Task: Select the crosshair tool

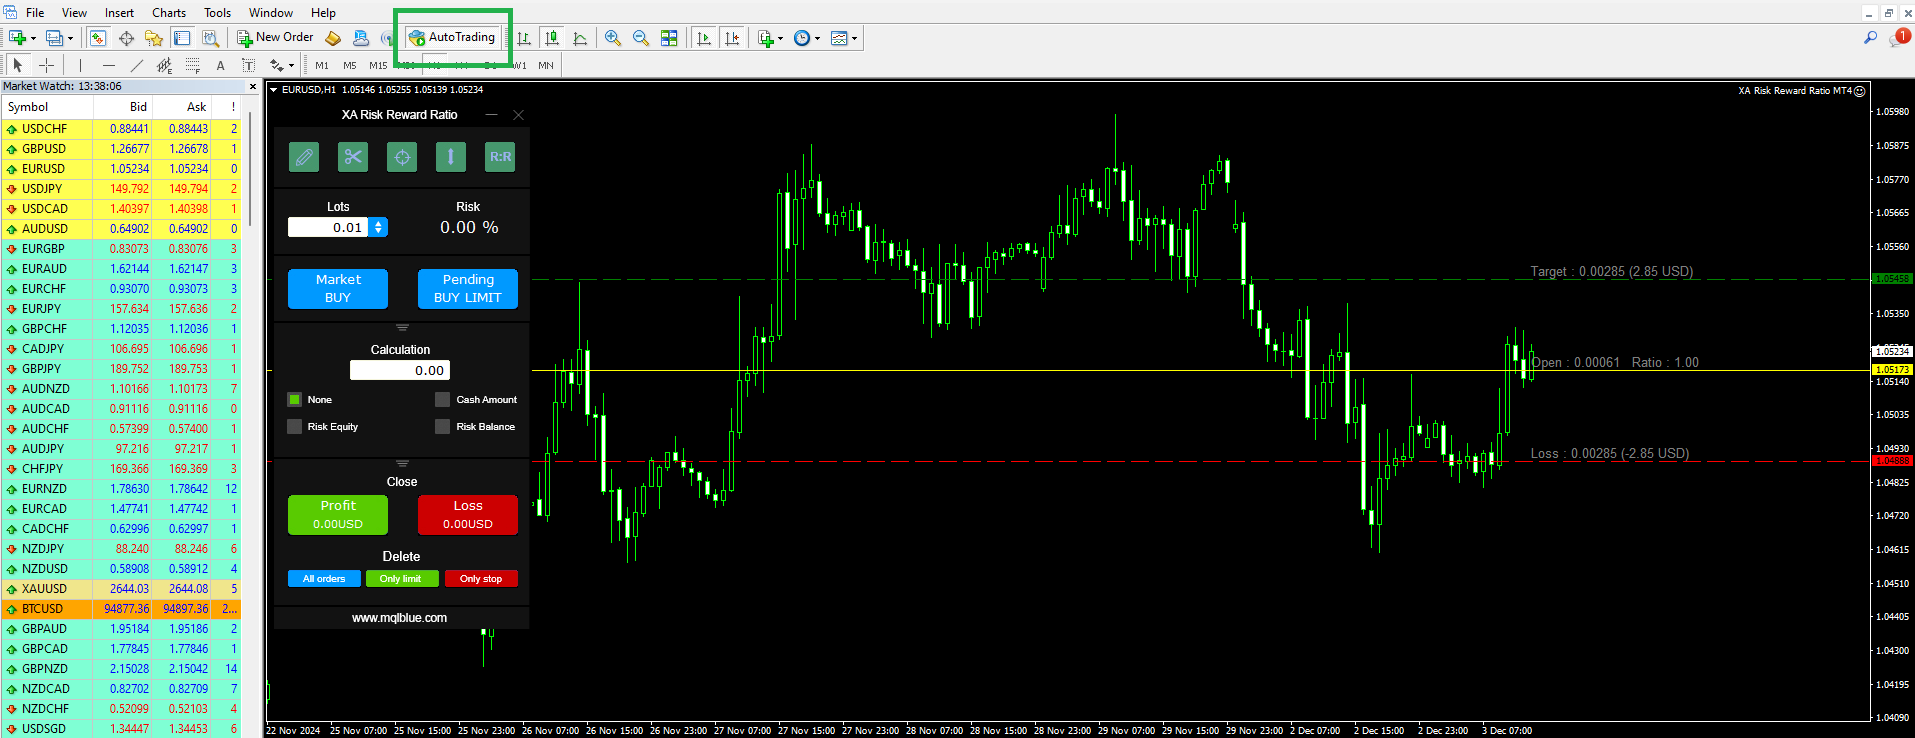Action: click(x=46, y=65)
